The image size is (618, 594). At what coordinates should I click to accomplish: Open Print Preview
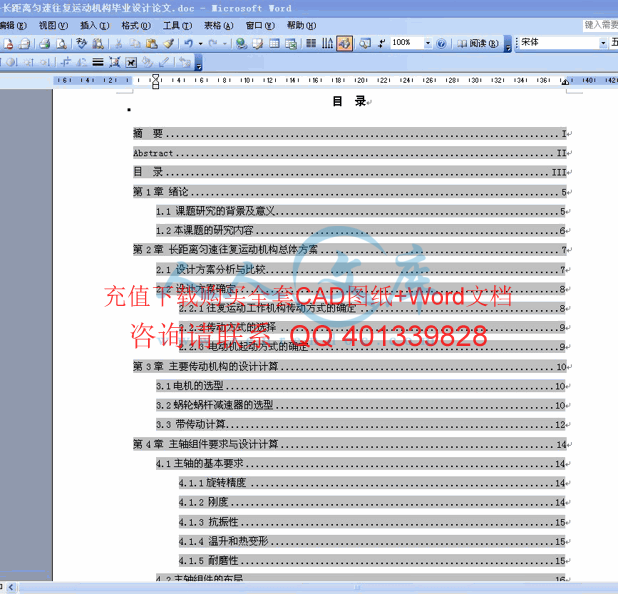(x=61, y=43)
